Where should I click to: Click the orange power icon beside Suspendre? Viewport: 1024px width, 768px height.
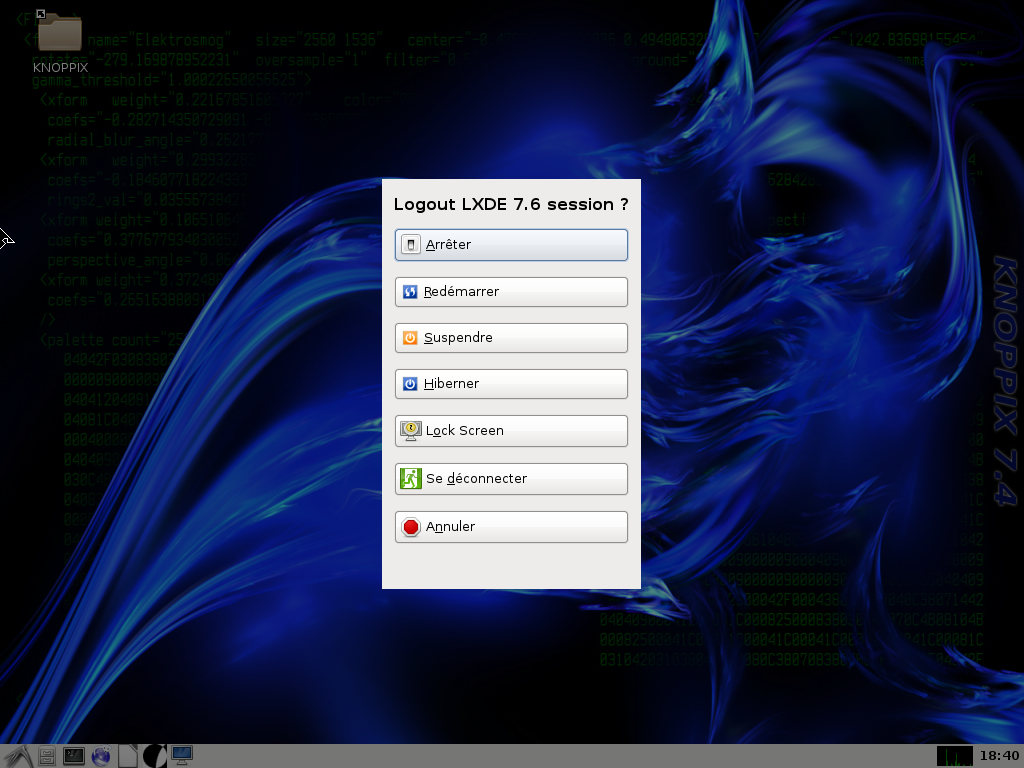pyautogui.click(x=409, y=338)
